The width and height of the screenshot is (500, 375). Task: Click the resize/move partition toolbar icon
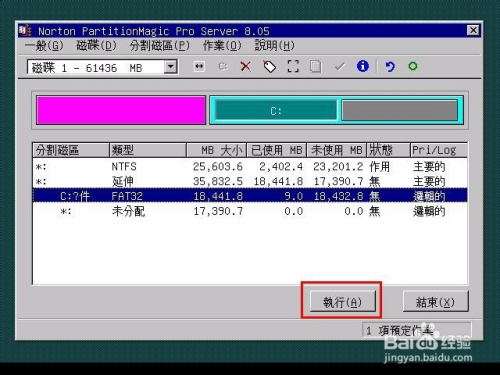click(199, 66)
